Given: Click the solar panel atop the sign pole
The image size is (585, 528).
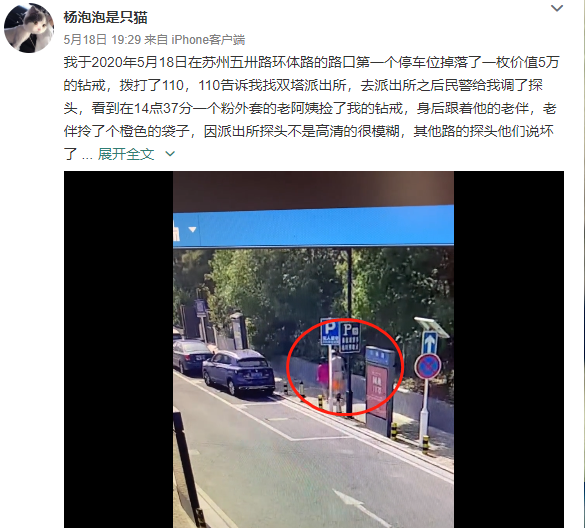Looking at the screenshot, I should click(x=432, y=326).
